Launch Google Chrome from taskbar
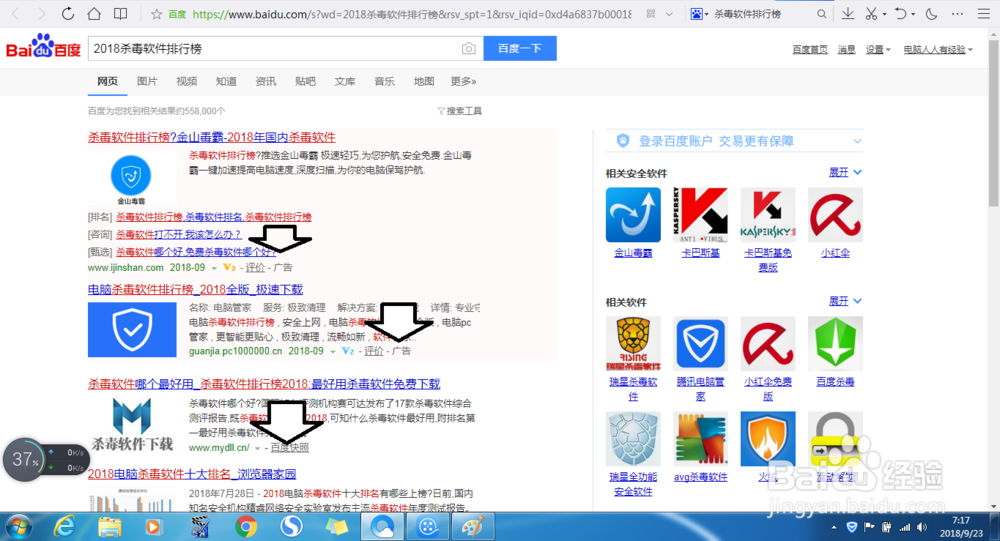This screenshot has width=1000, height=541. (246, 527)
